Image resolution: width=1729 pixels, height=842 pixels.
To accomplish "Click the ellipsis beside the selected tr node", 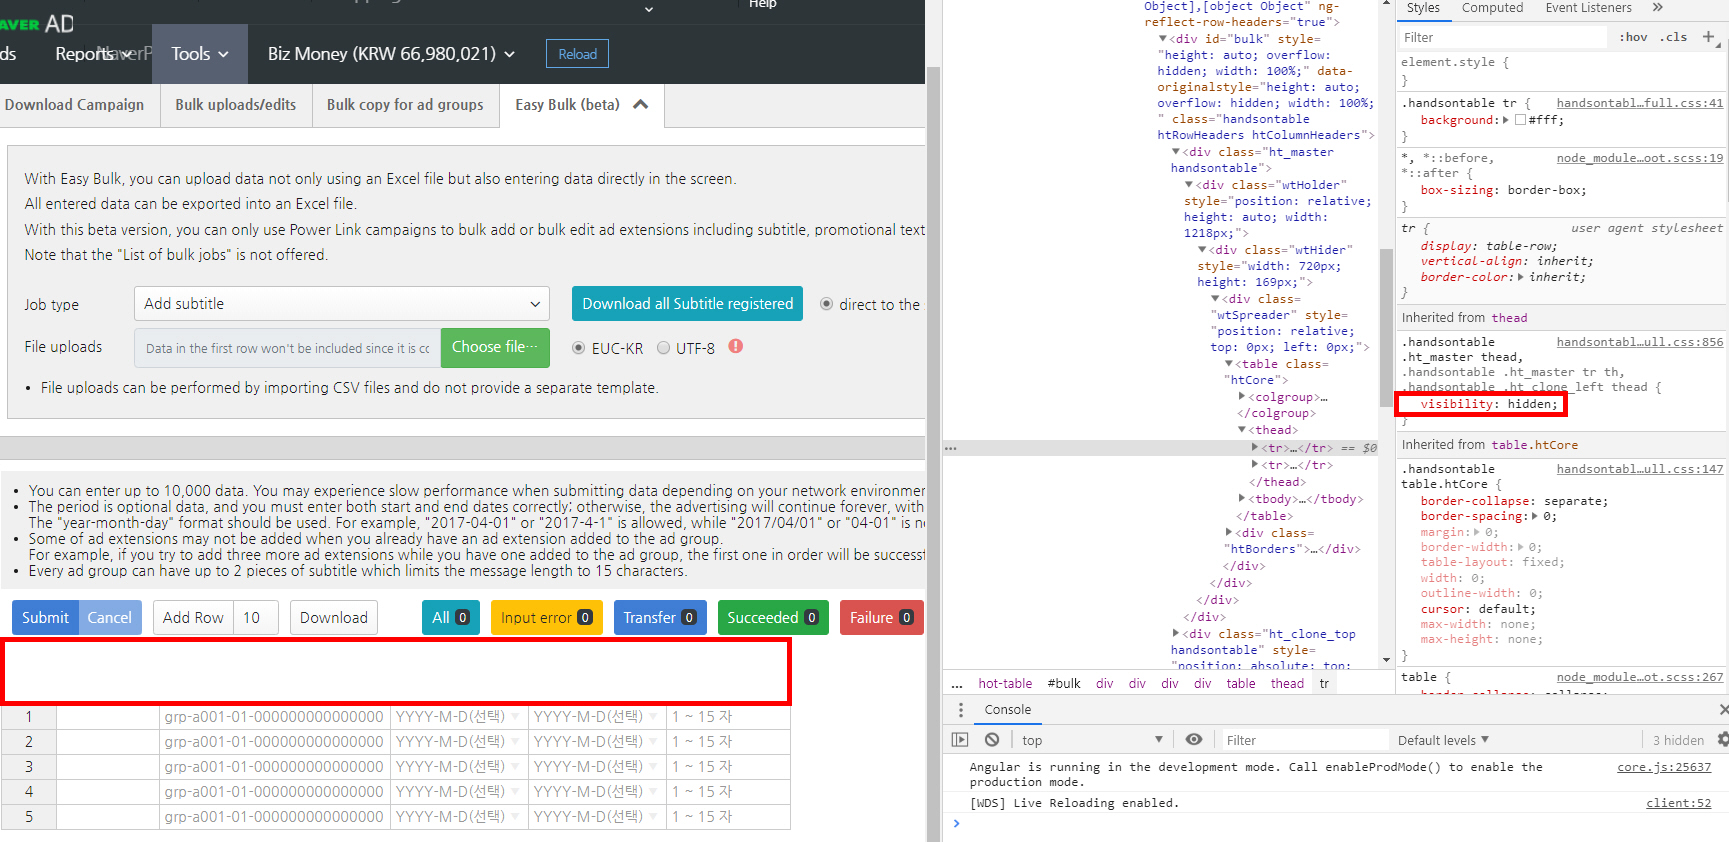I will [x=951, y=448].
